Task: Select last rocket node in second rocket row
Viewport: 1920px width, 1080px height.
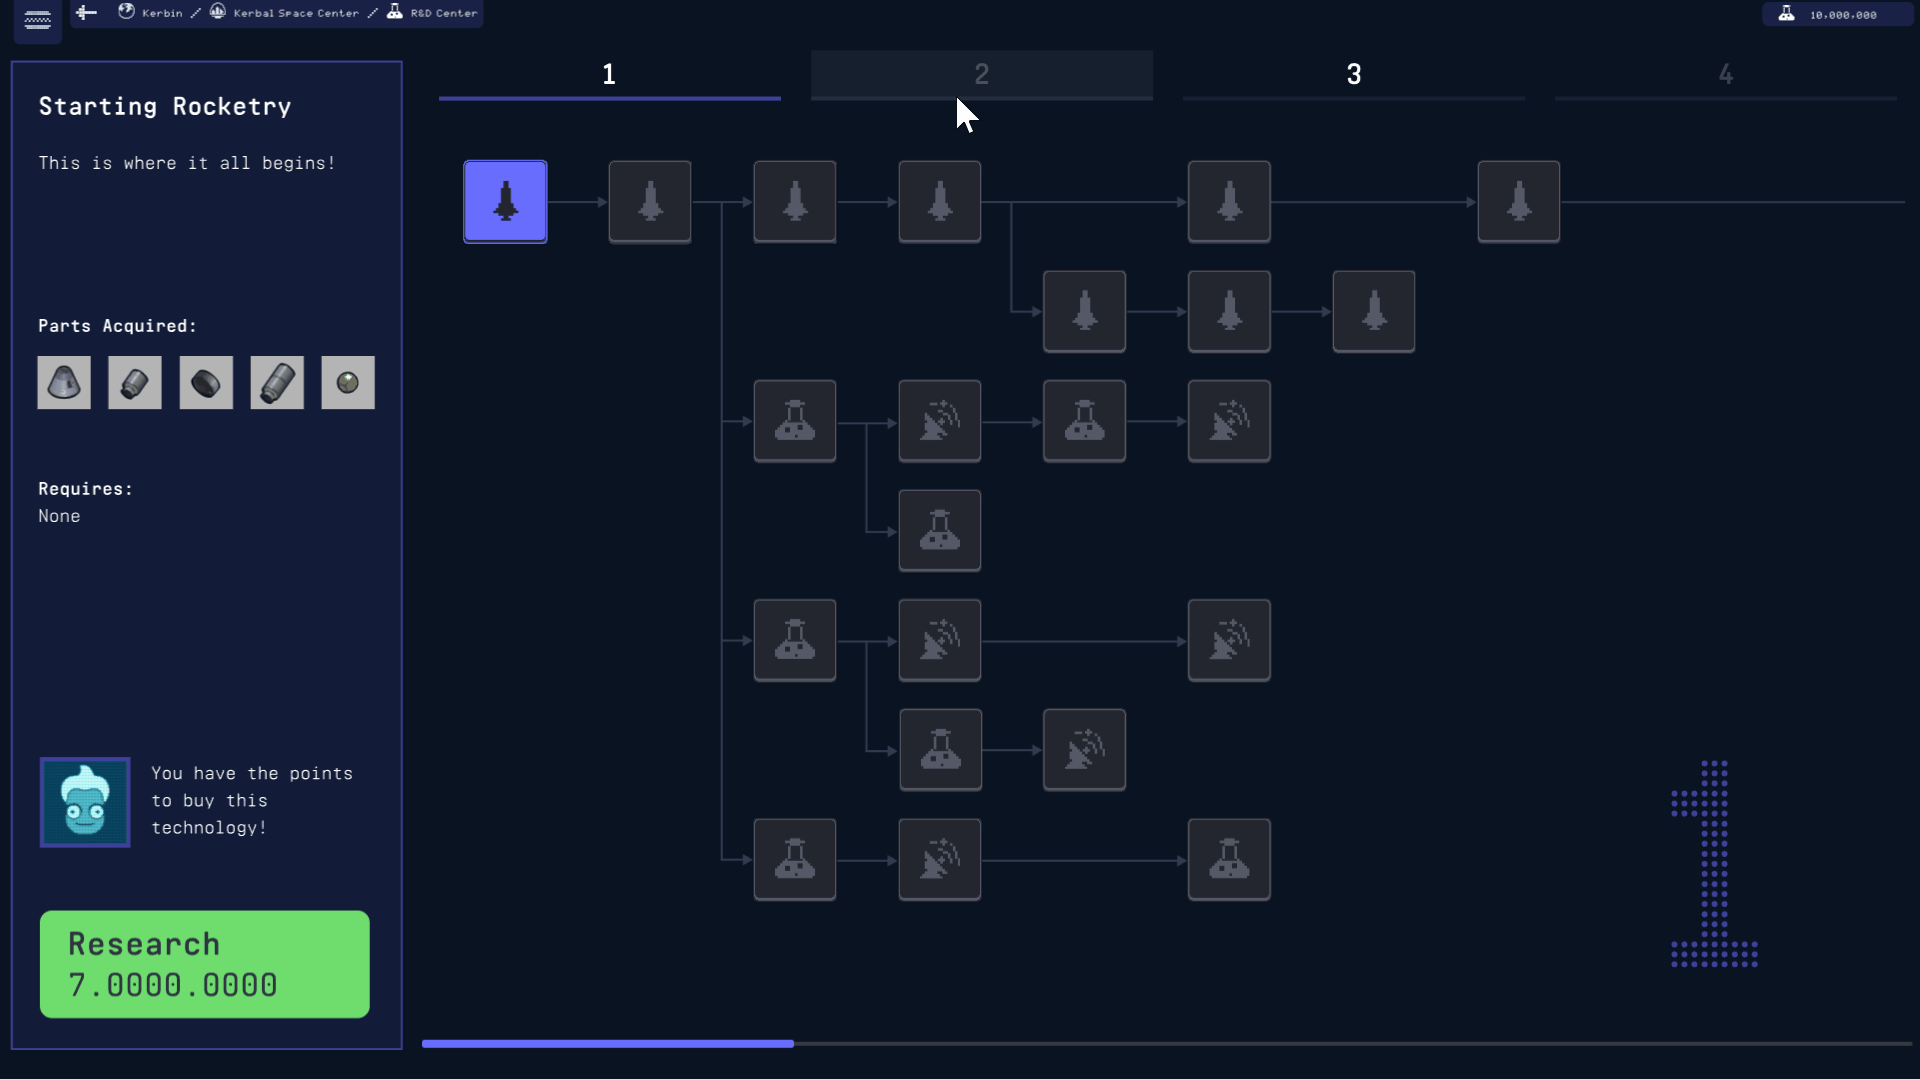Action: pos(1374,311)
